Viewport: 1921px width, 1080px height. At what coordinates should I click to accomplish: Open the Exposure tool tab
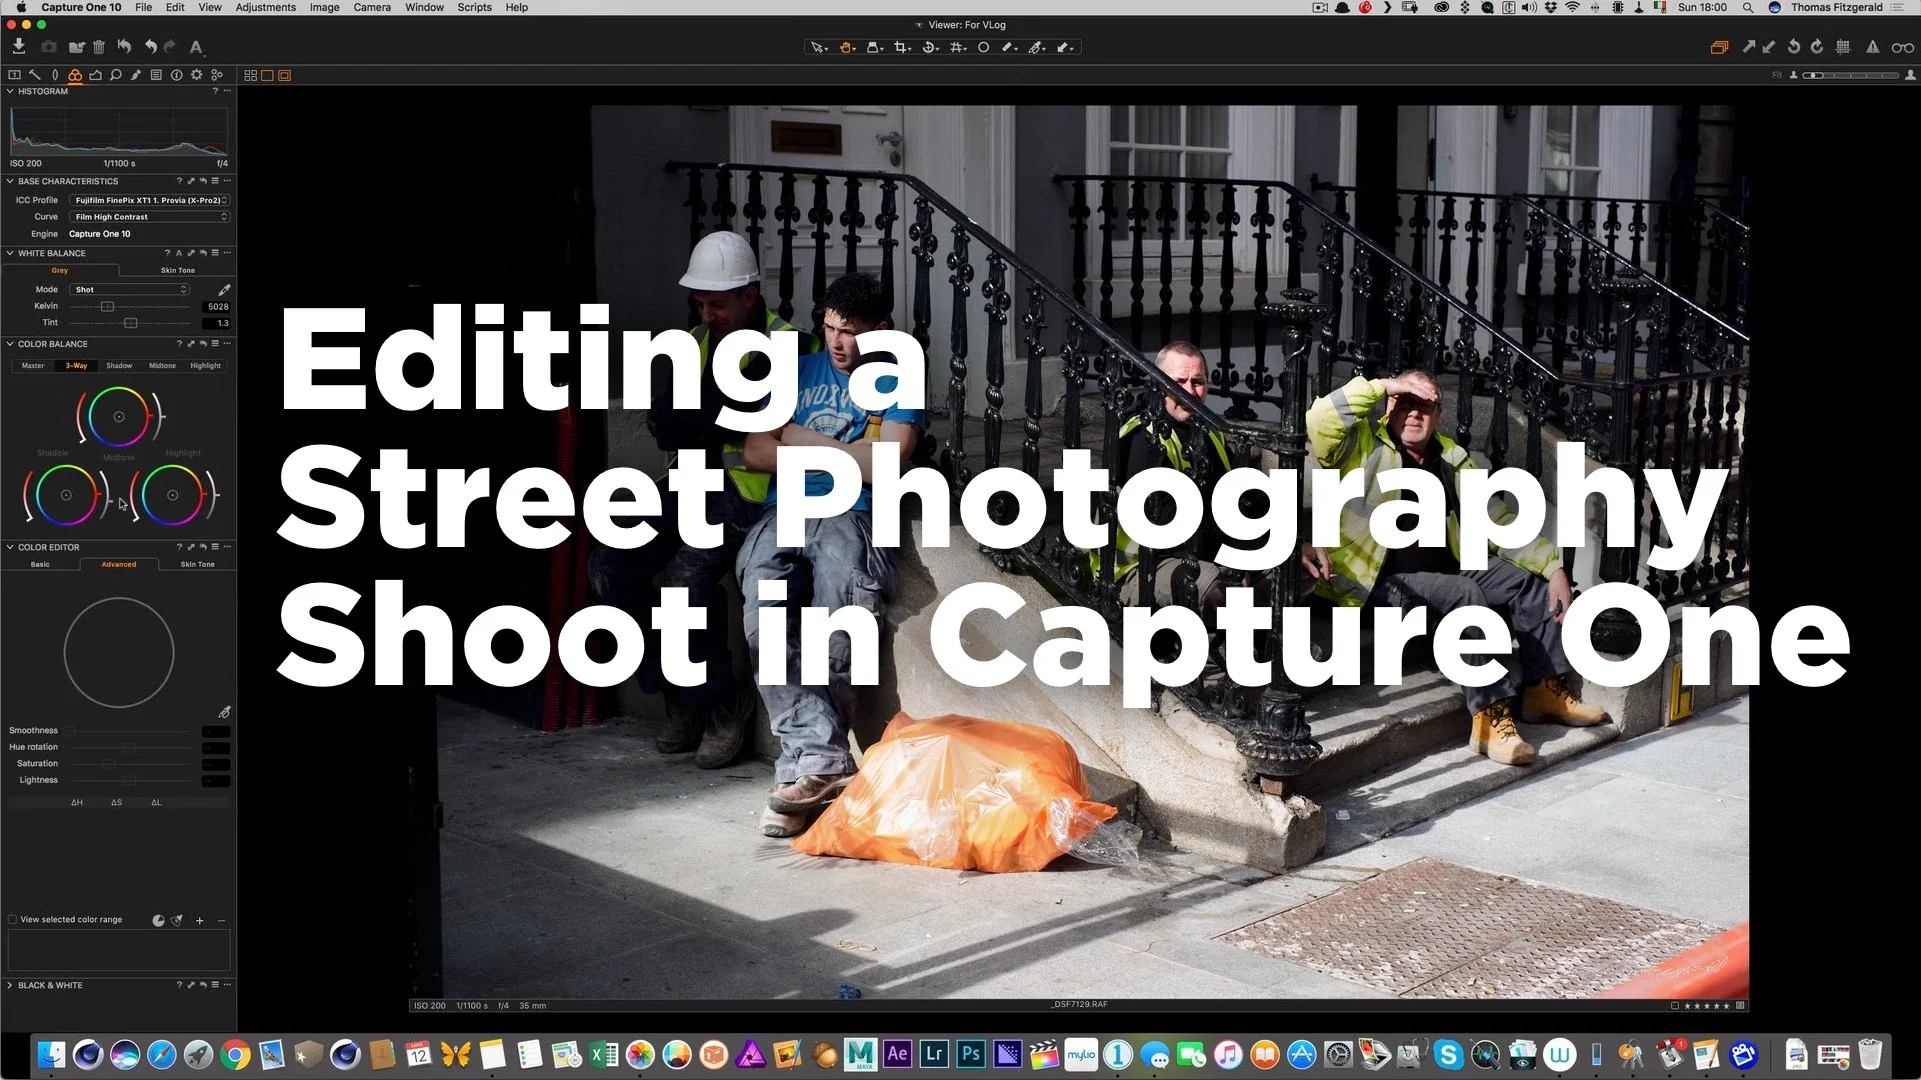click(x=95, y=75)
